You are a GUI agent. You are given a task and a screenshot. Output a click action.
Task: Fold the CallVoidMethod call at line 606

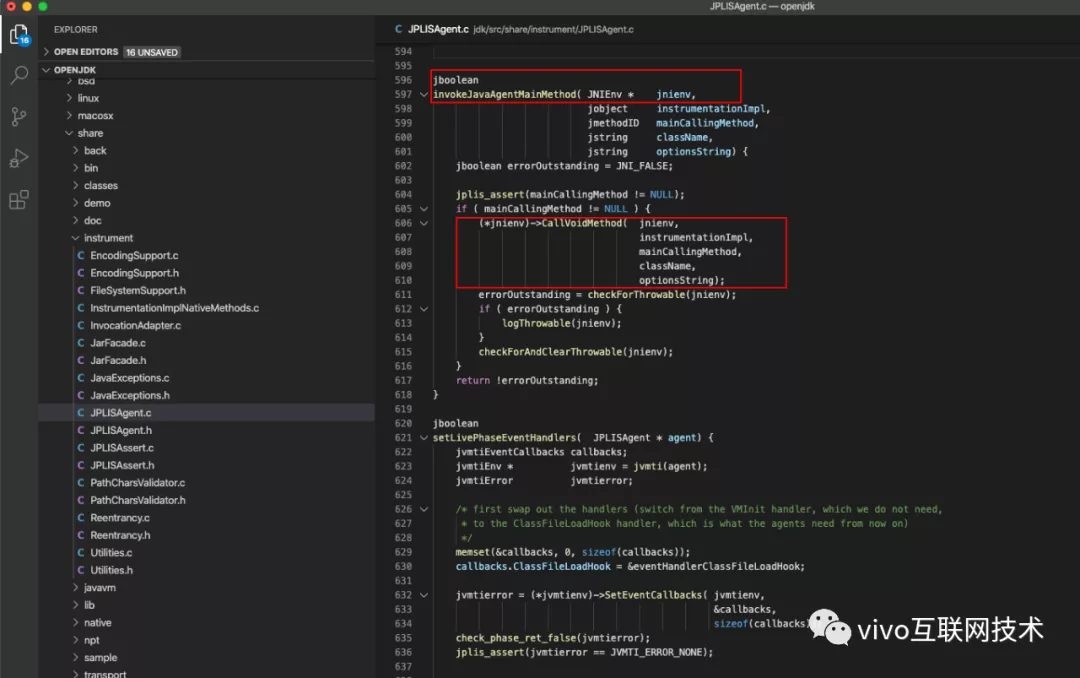[424, 223]
